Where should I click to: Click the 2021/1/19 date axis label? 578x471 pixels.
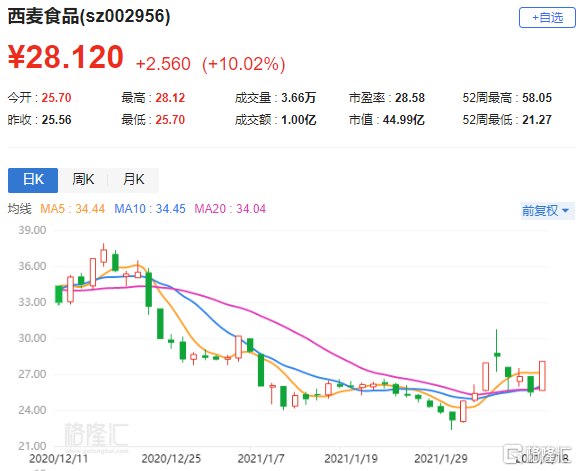(x=351, y=459)
